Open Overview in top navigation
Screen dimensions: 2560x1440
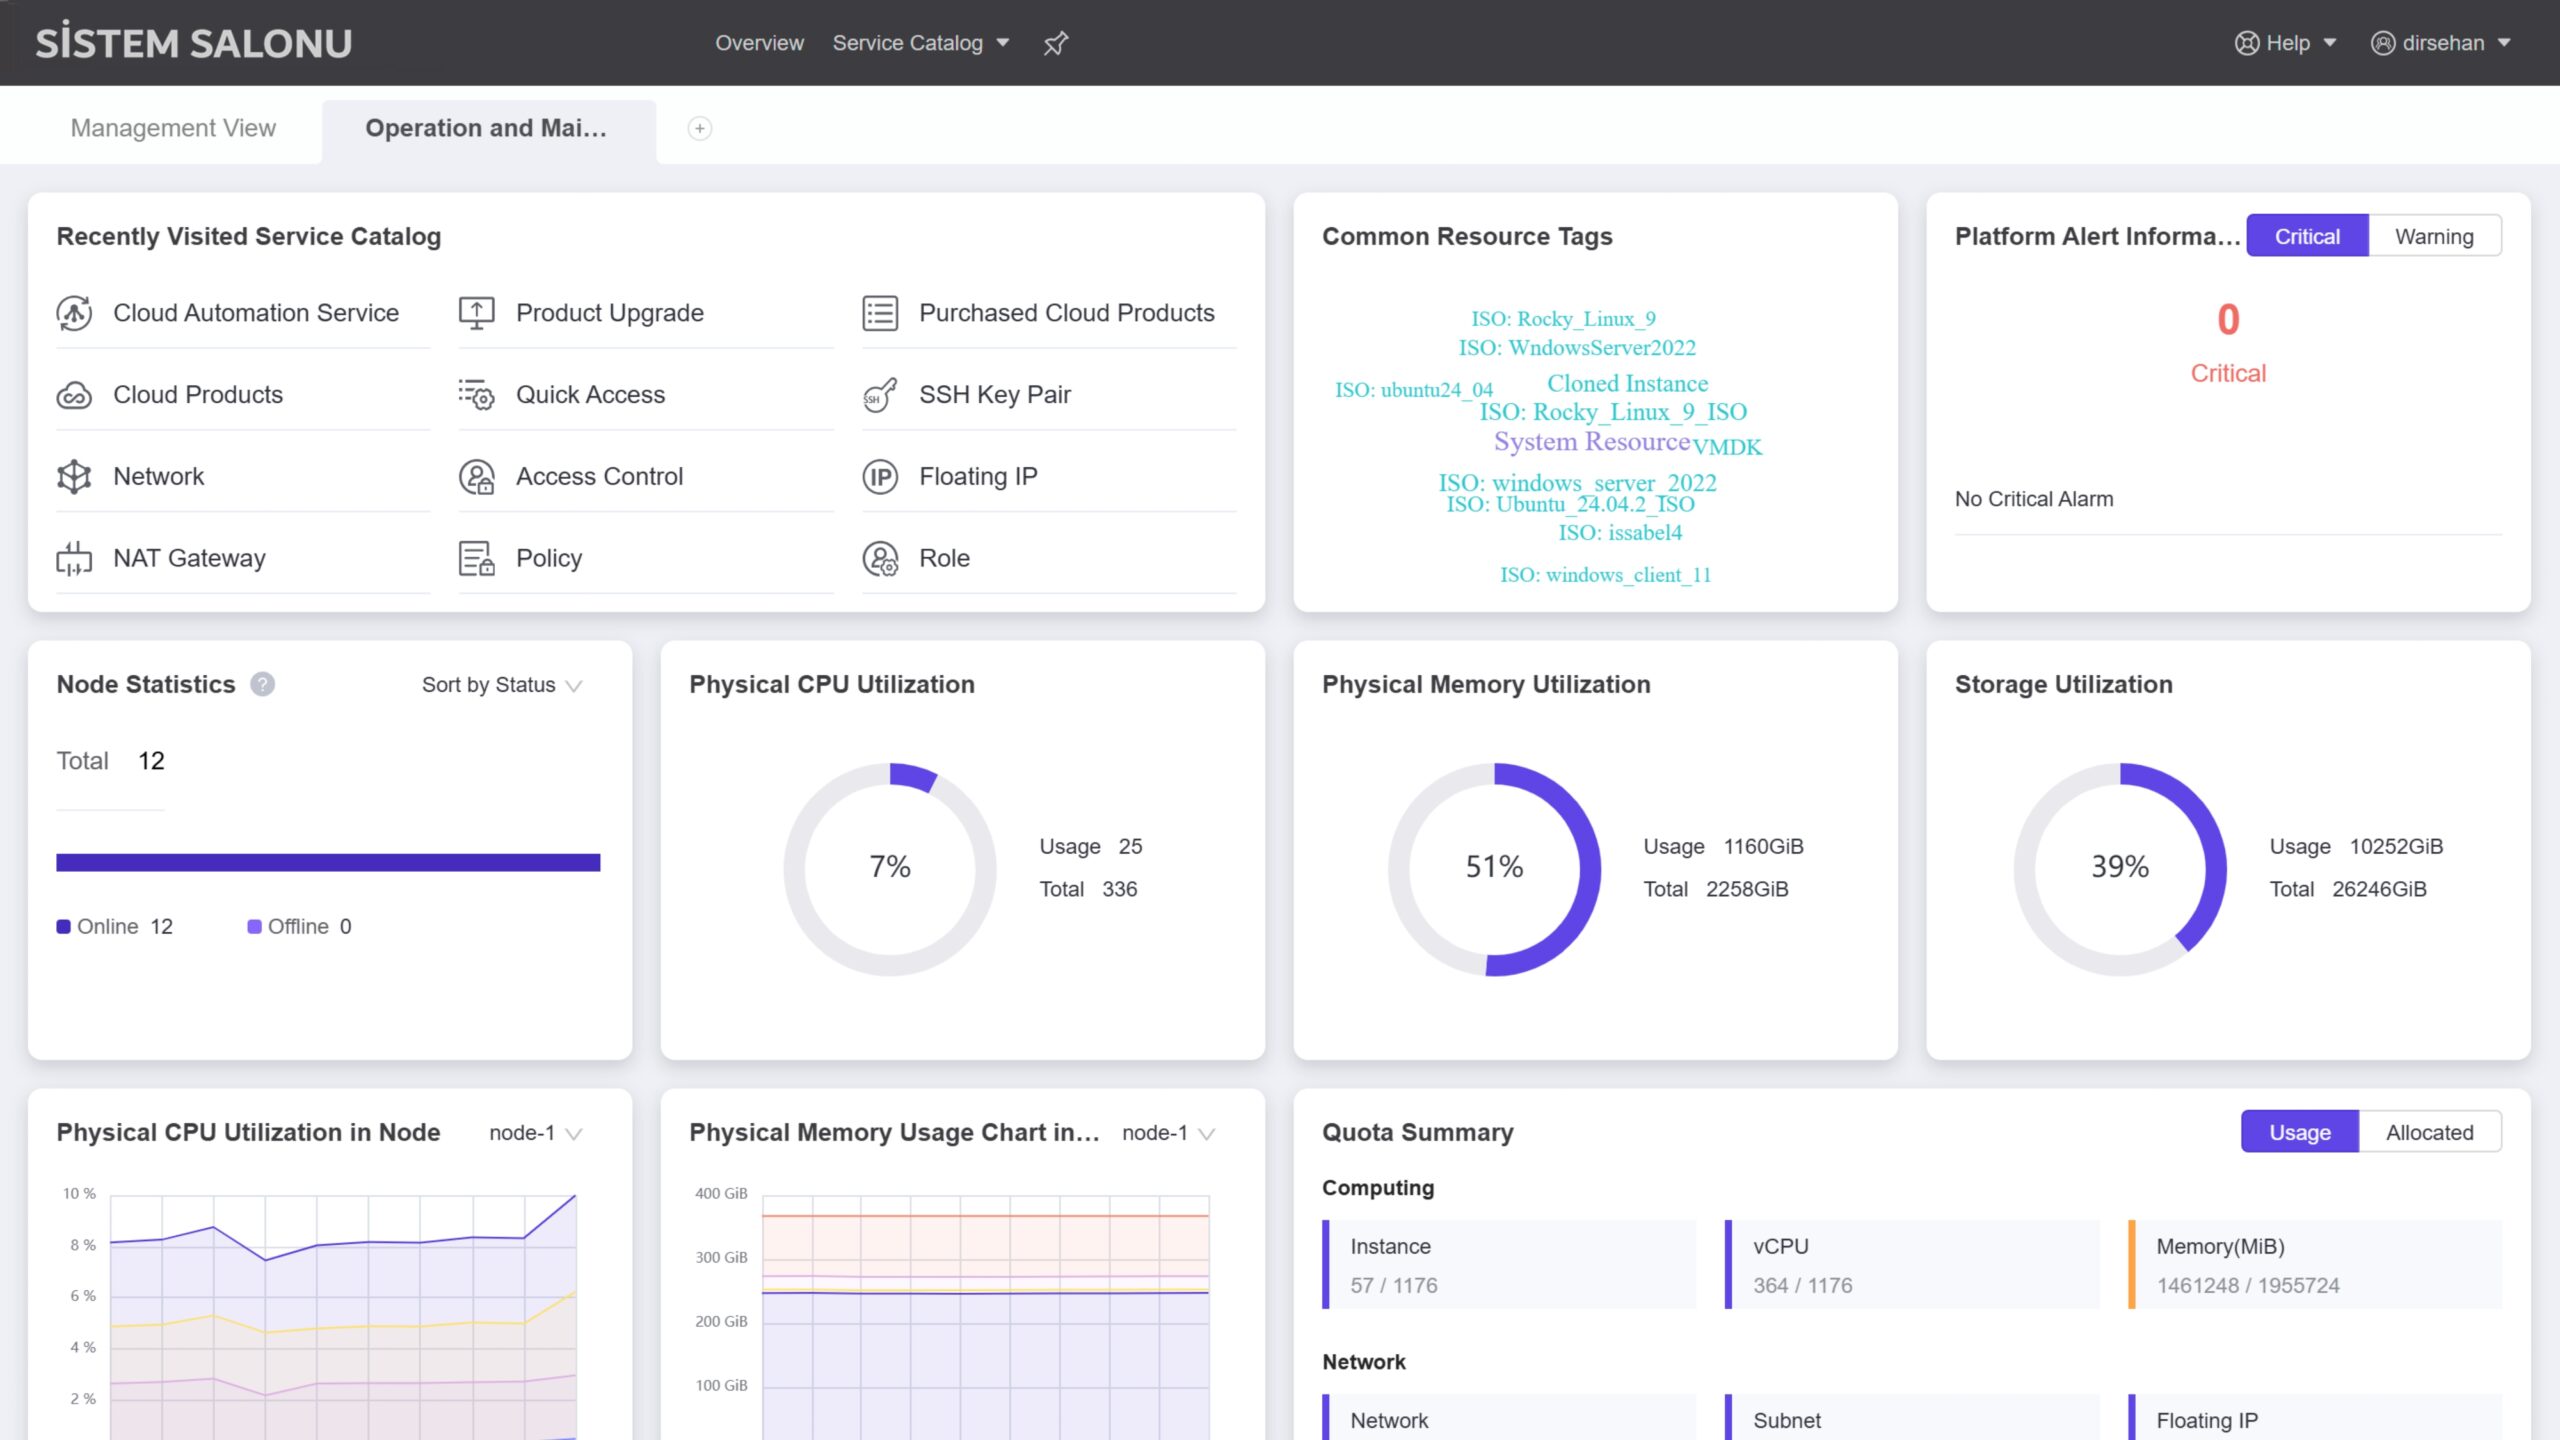point(759,43)
